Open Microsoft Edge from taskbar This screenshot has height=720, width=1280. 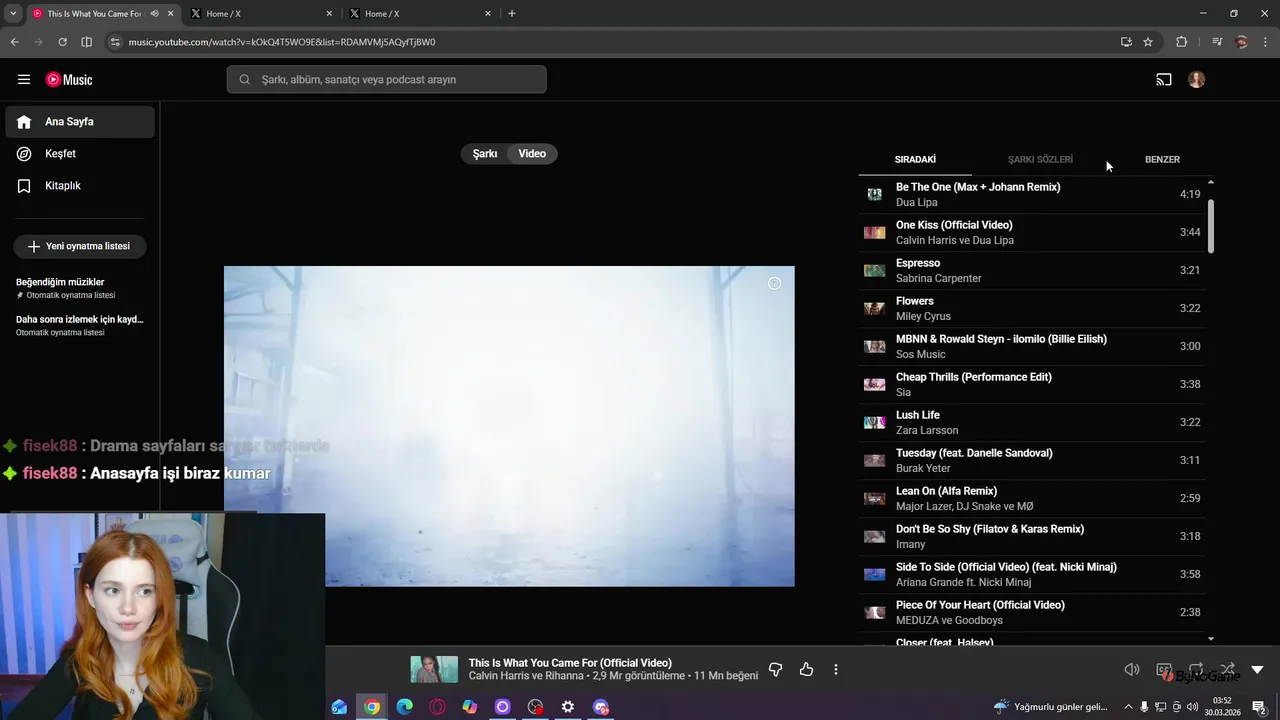pos(404,707)
